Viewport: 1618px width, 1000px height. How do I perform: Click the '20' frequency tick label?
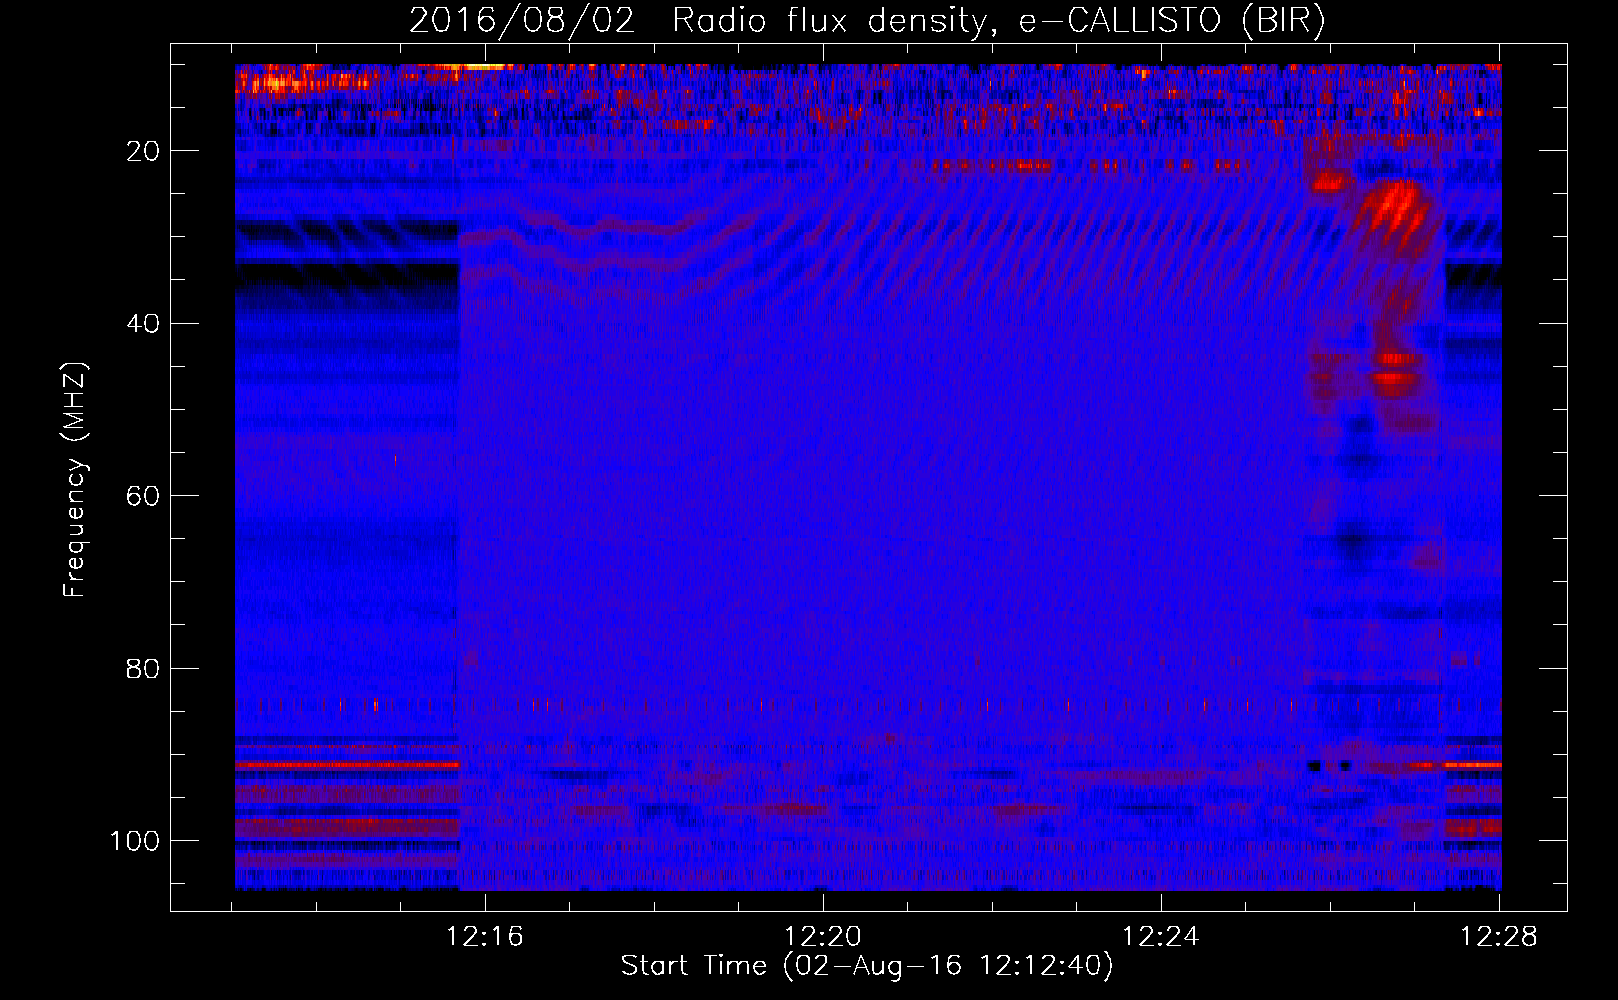point(143,151)
